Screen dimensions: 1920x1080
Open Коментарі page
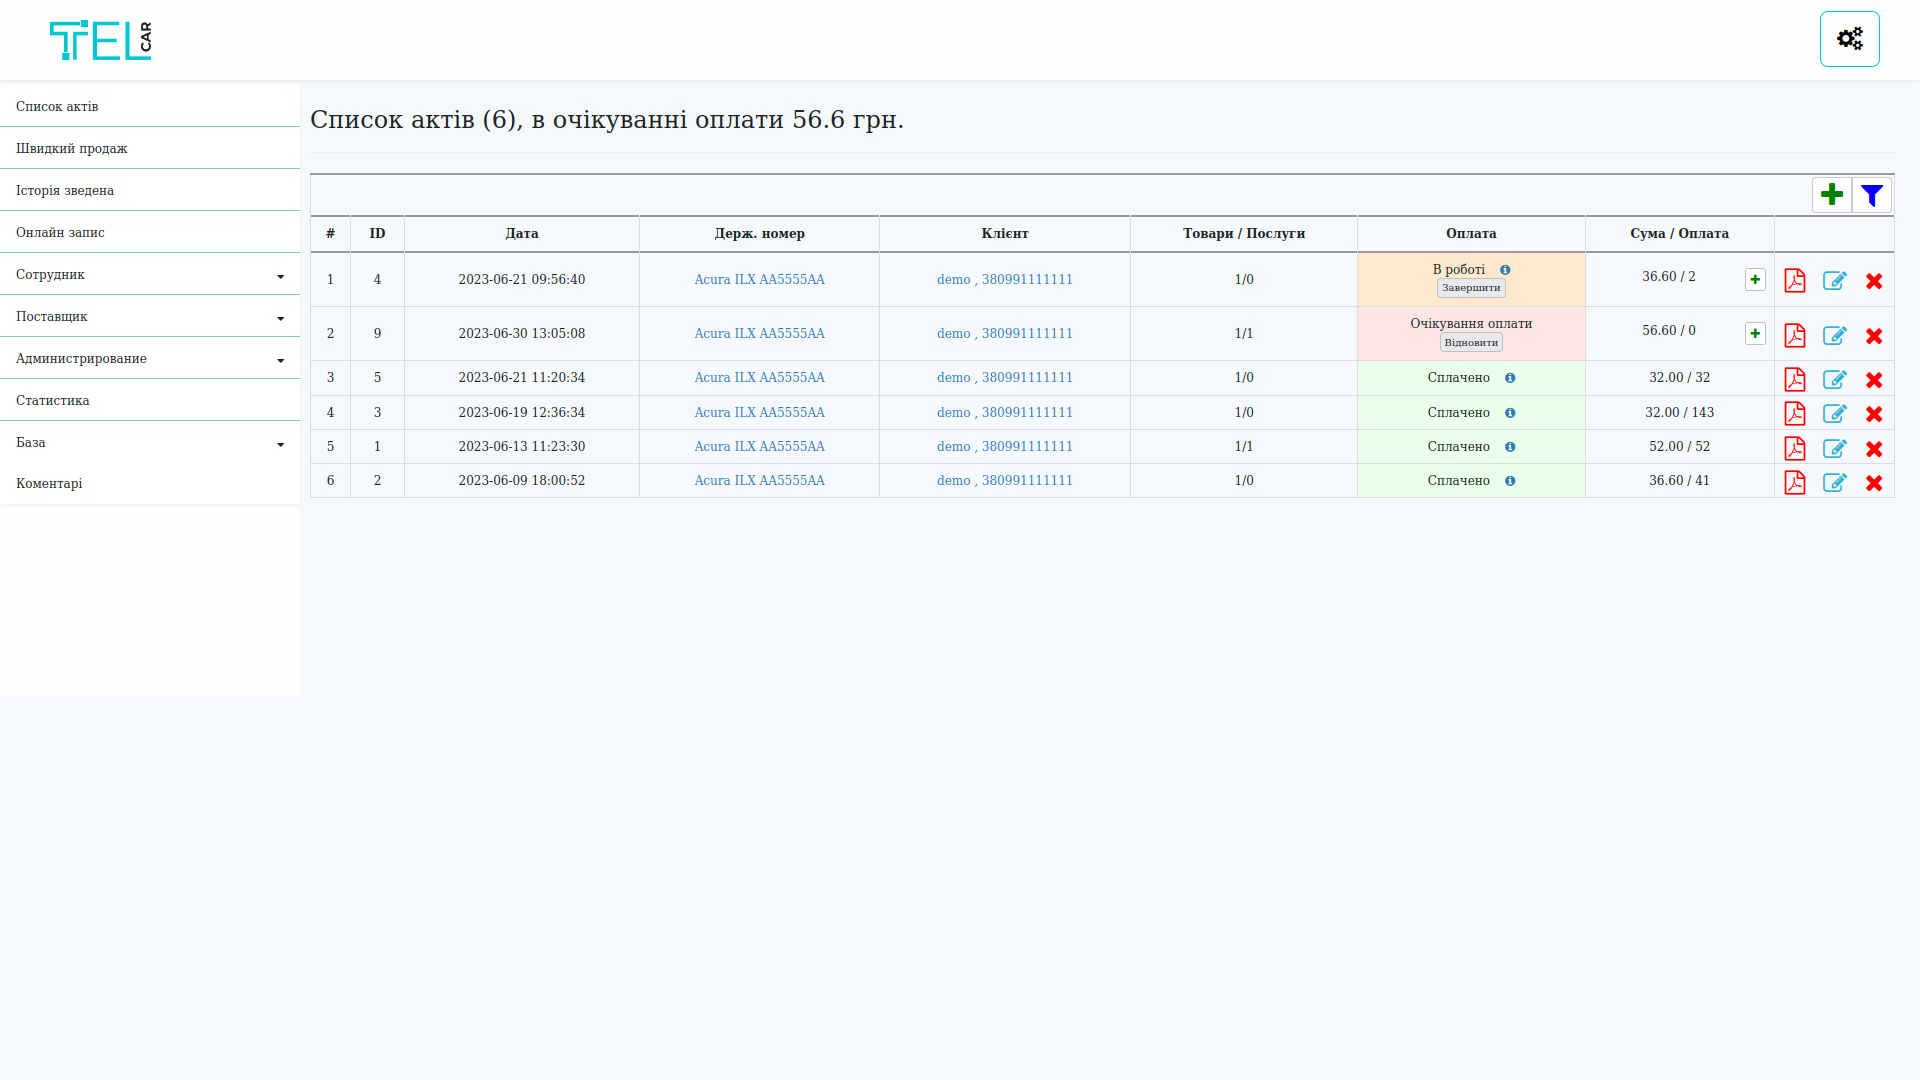150,483
